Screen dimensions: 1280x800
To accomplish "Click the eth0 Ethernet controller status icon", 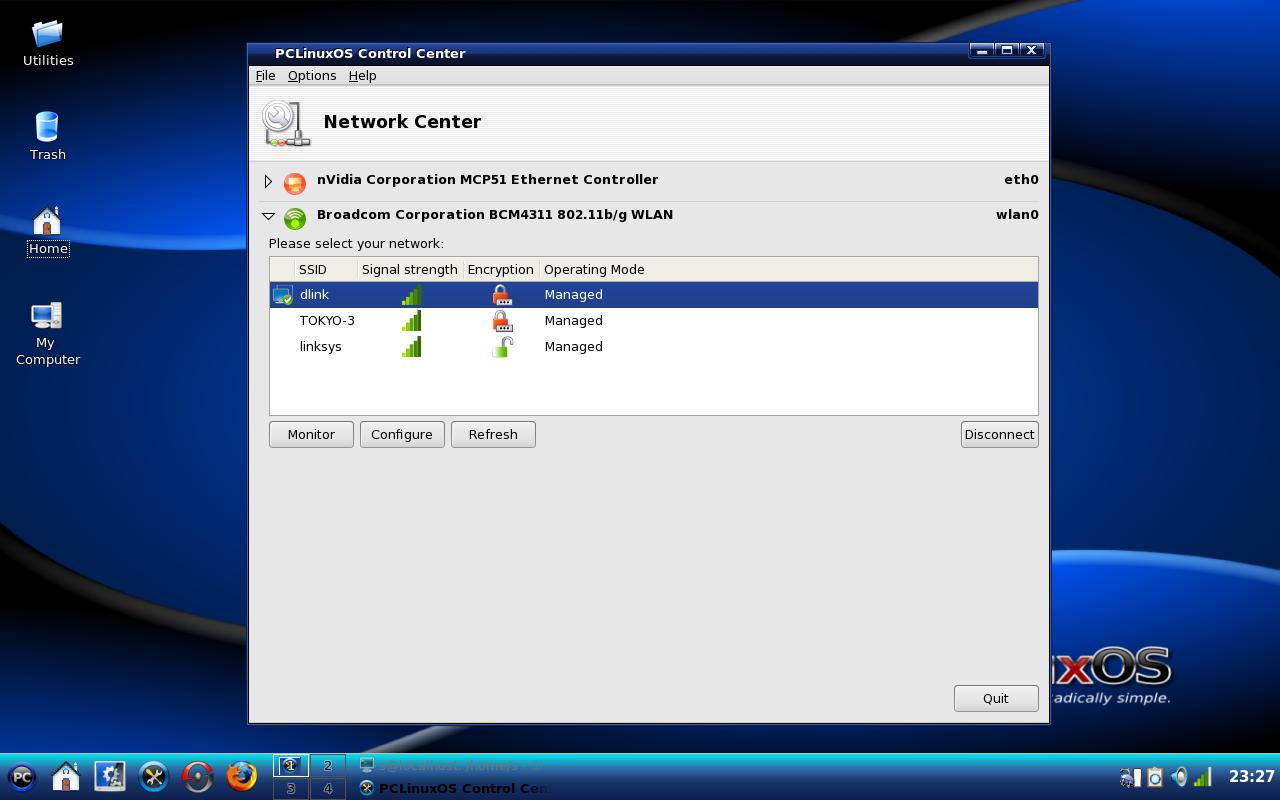I will tap(295, 183).
